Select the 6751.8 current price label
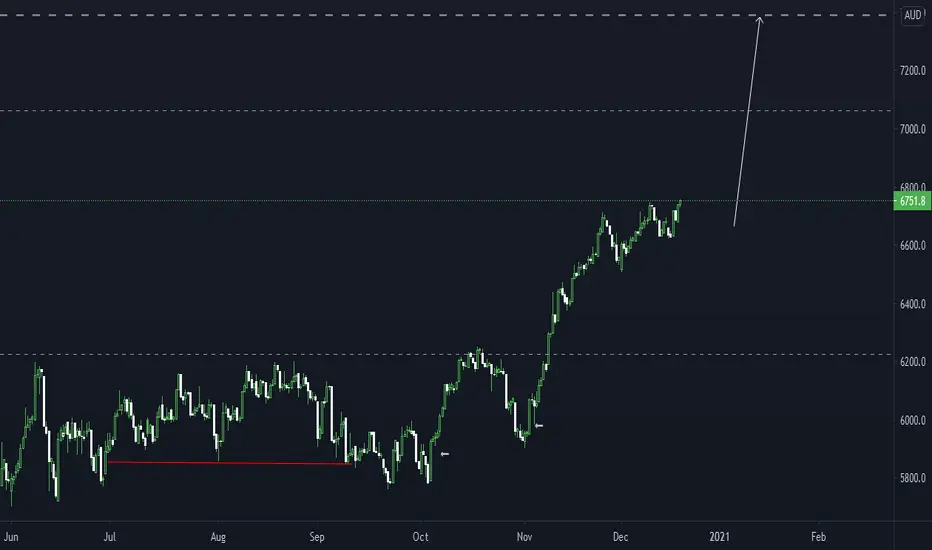Image resolution: width=932 pixels, height=550 pixels. coord(912,201)
